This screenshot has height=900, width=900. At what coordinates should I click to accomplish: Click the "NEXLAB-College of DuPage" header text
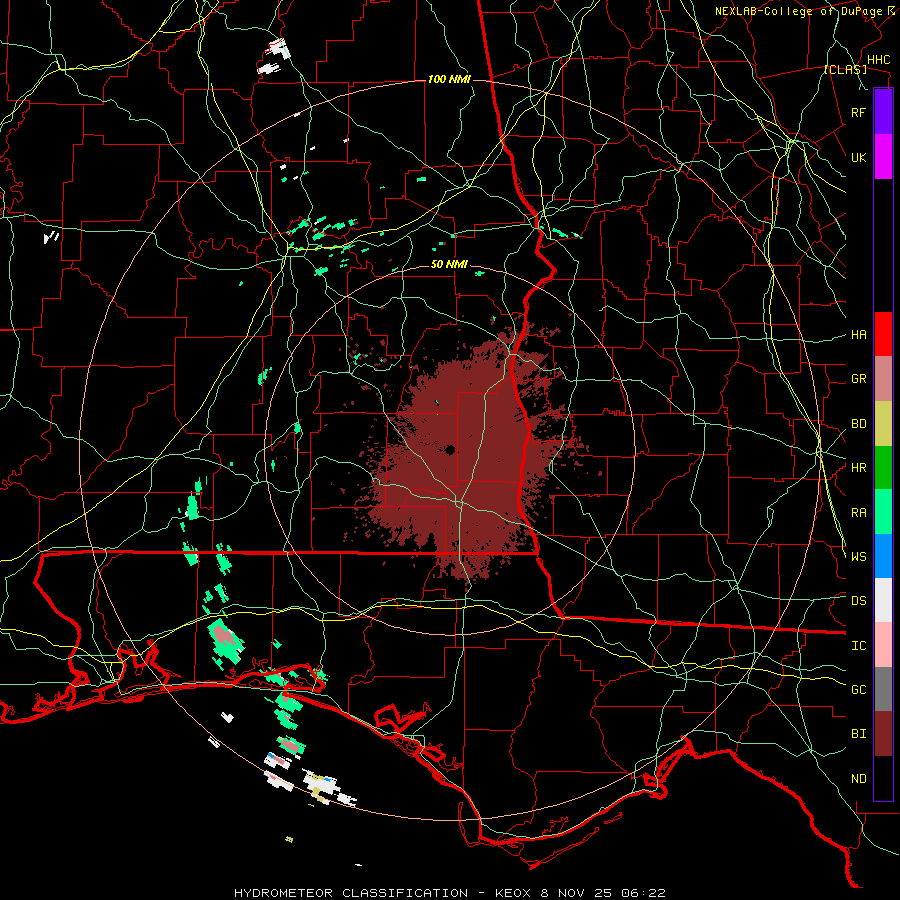tap(800, 11)
